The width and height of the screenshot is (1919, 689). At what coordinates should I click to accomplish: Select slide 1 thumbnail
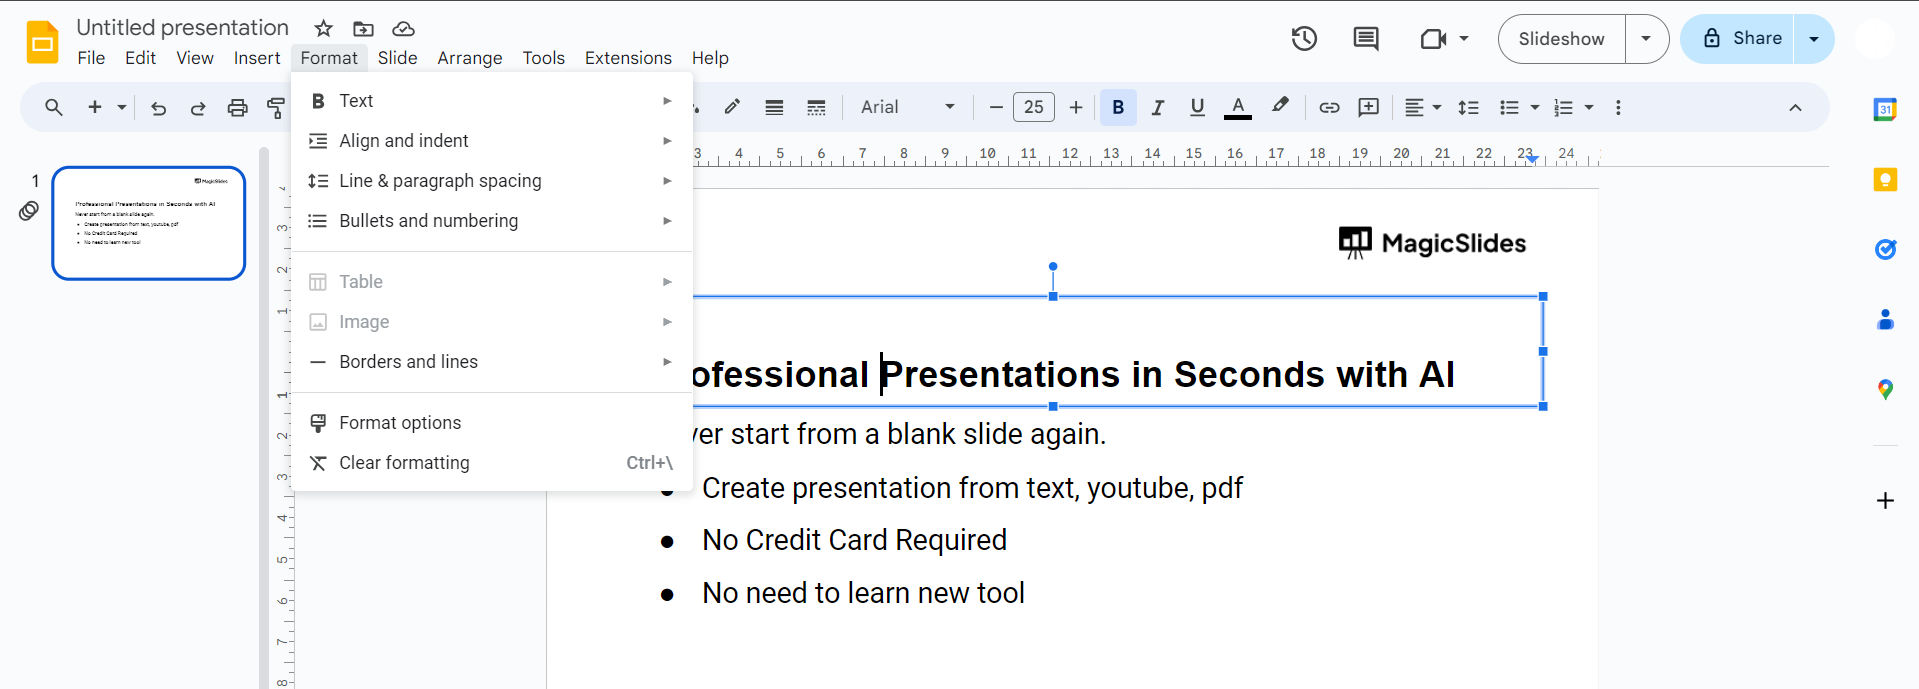(x=149, y=223)
